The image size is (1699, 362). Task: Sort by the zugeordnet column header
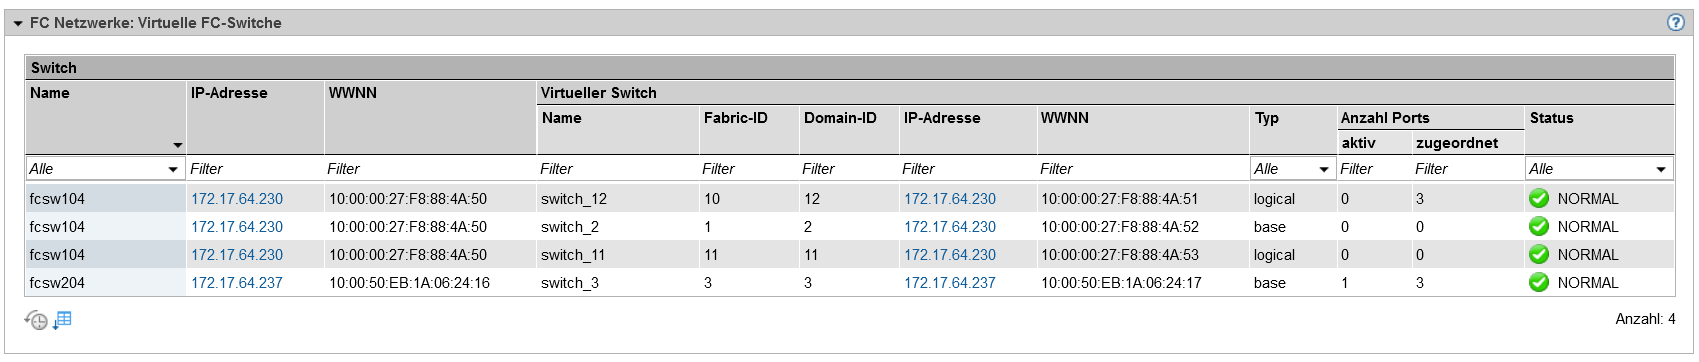(1457, 143)
